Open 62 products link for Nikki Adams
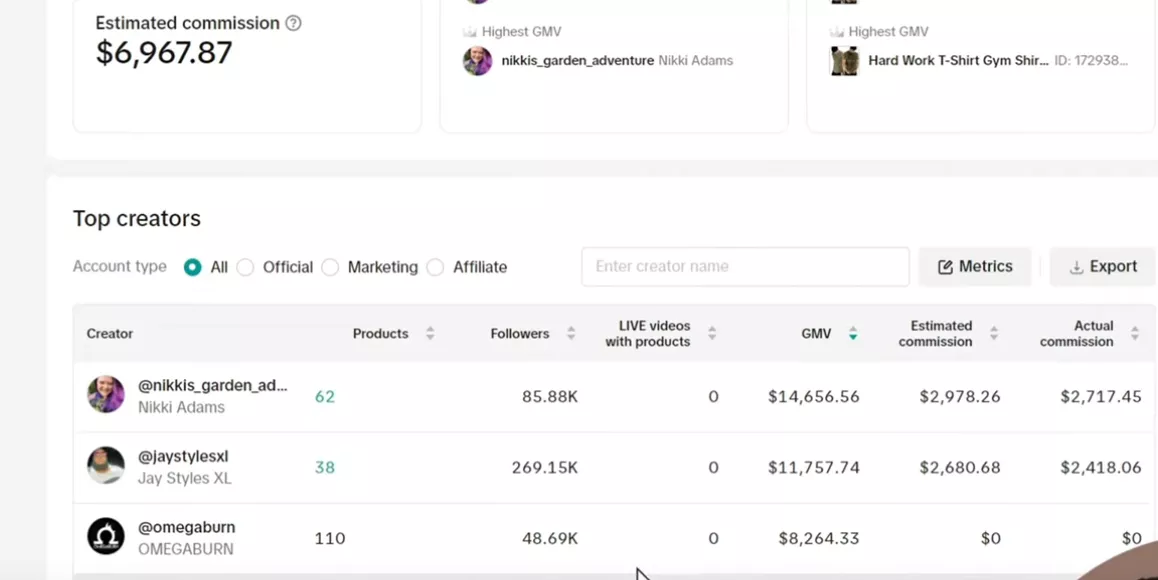The height and width of the screenshot is (580, 1158). 325,397
